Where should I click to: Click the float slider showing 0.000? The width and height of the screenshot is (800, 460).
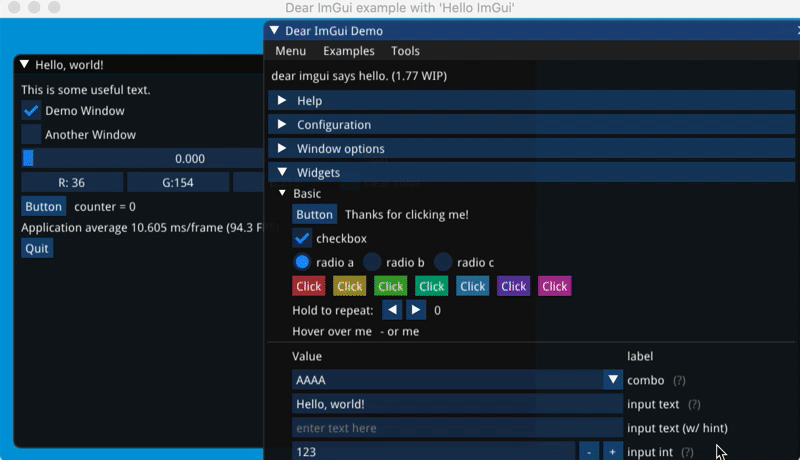(x=142, y=159)
